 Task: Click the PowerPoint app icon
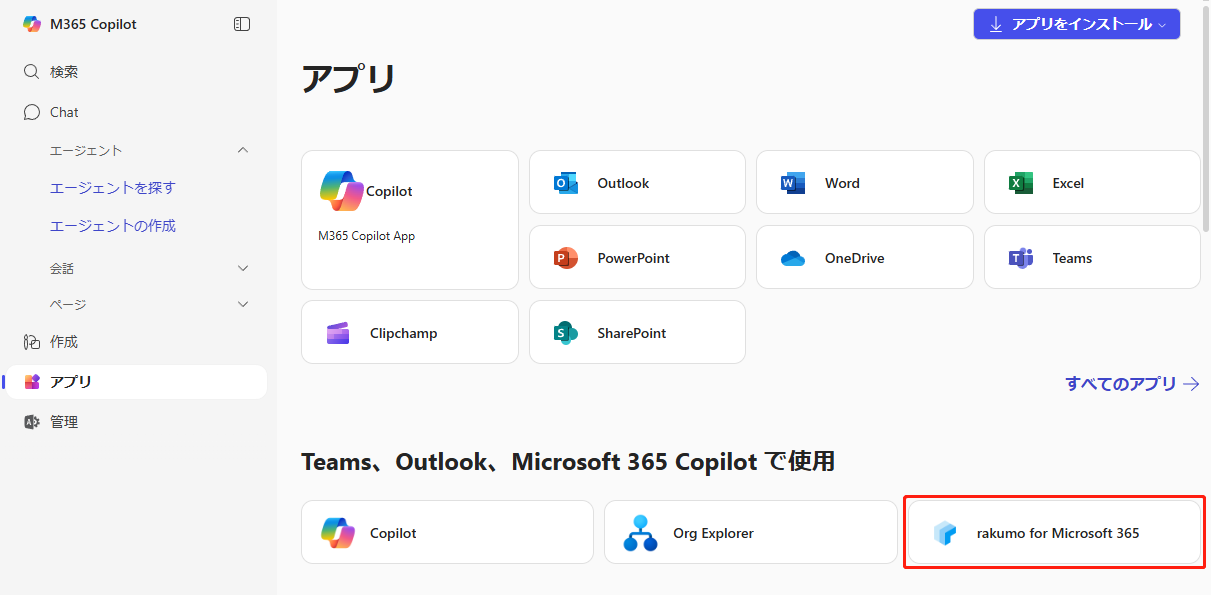point(566,258)
